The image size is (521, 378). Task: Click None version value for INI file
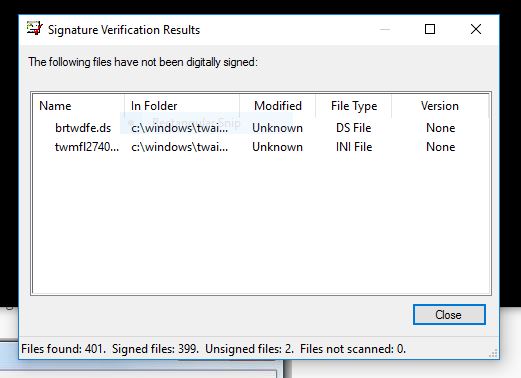440,147
